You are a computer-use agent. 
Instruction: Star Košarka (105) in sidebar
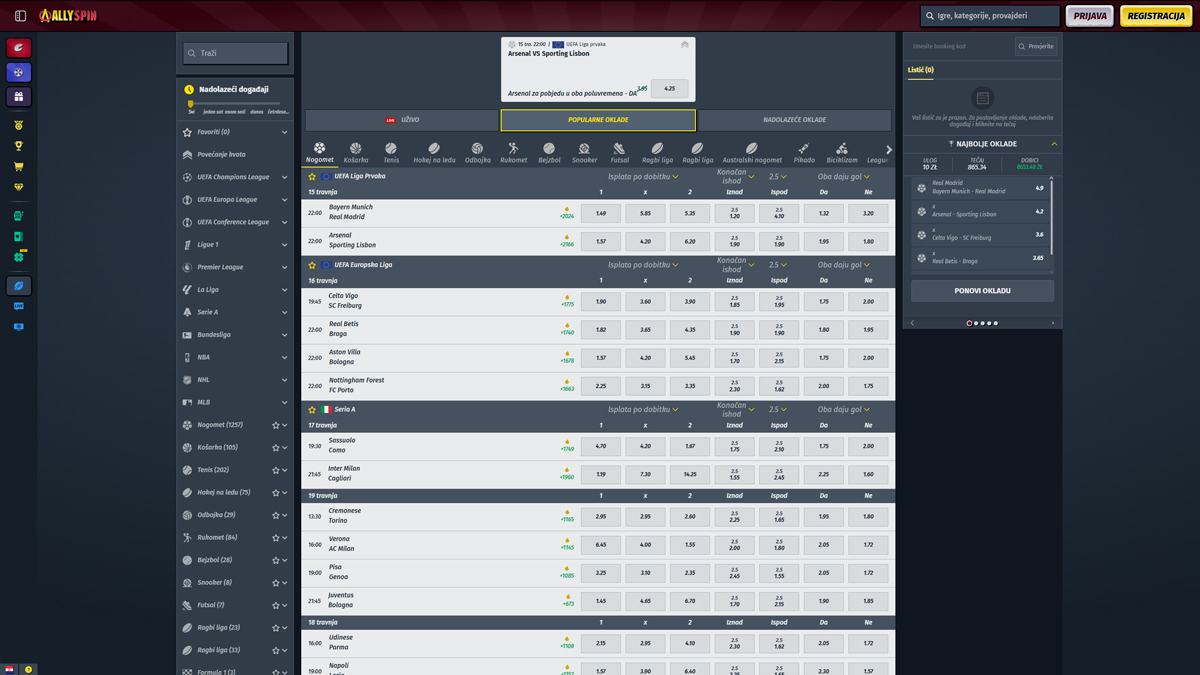pos(276,447)
